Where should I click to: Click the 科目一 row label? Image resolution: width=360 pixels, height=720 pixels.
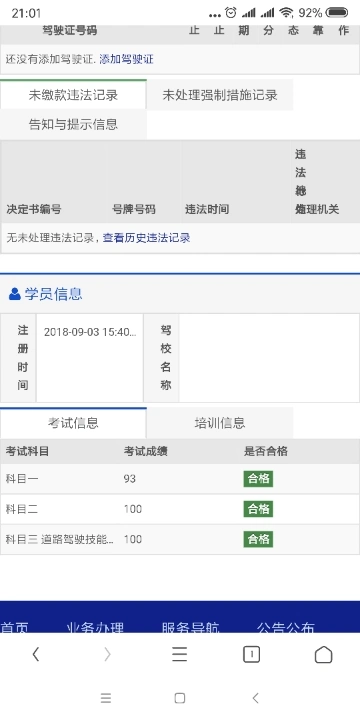pyautogui.click(x=22, y=479)
